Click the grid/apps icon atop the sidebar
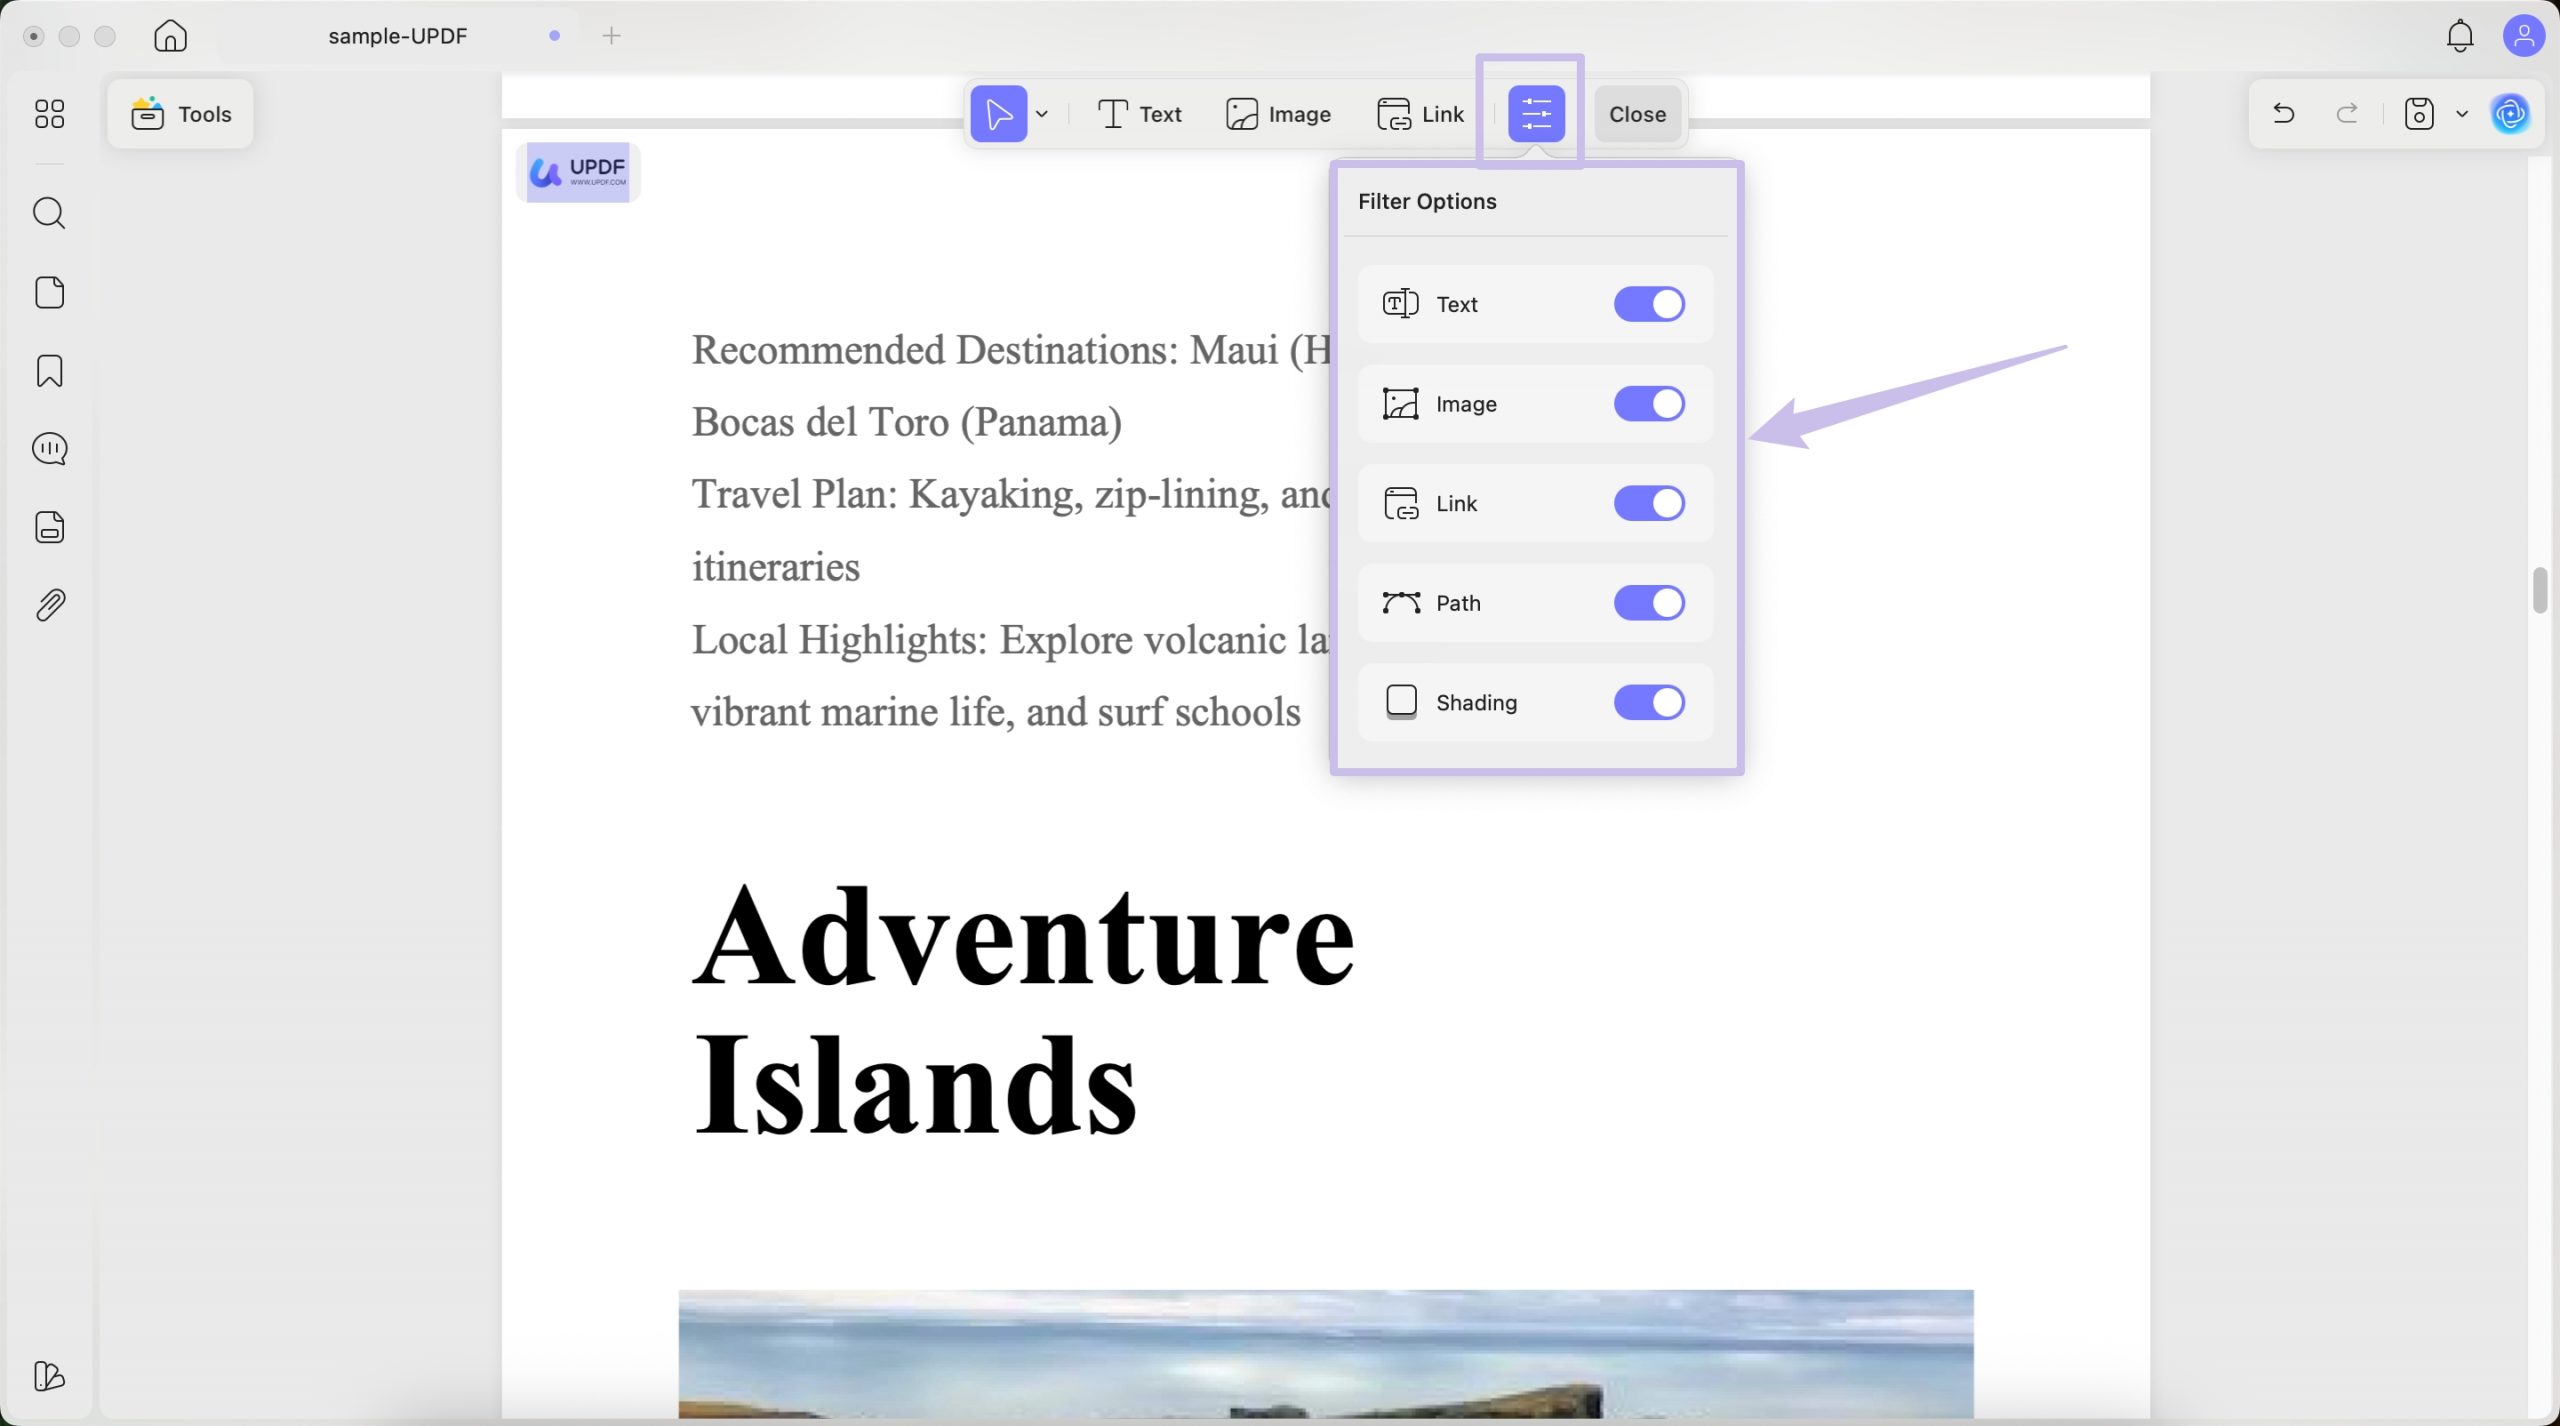Viewport: 2560px width, 1426px height. click(49, 114)
